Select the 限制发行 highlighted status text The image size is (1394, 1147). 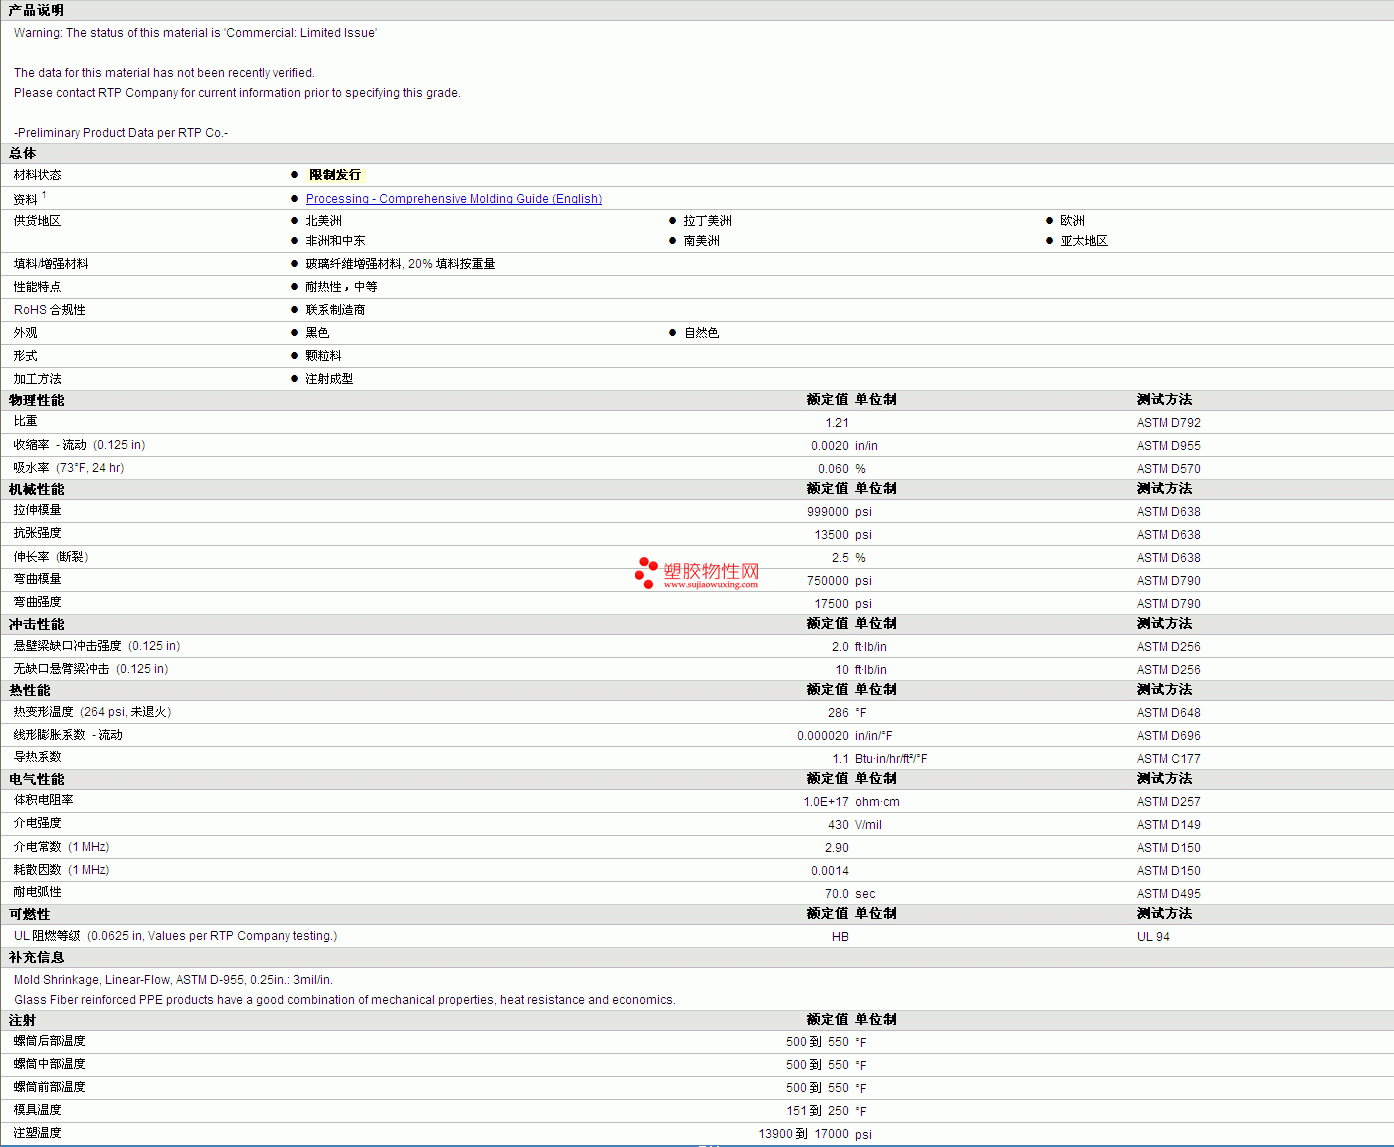point(335,175)
